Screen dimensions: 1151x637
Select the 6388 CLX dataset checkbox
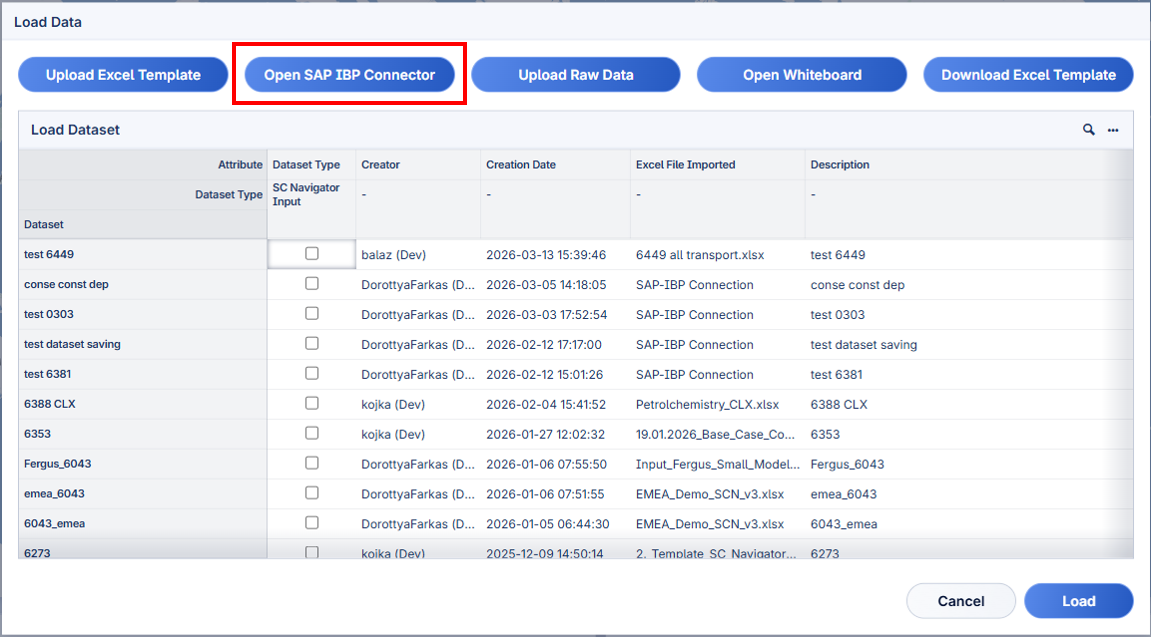tap(312, 403)
